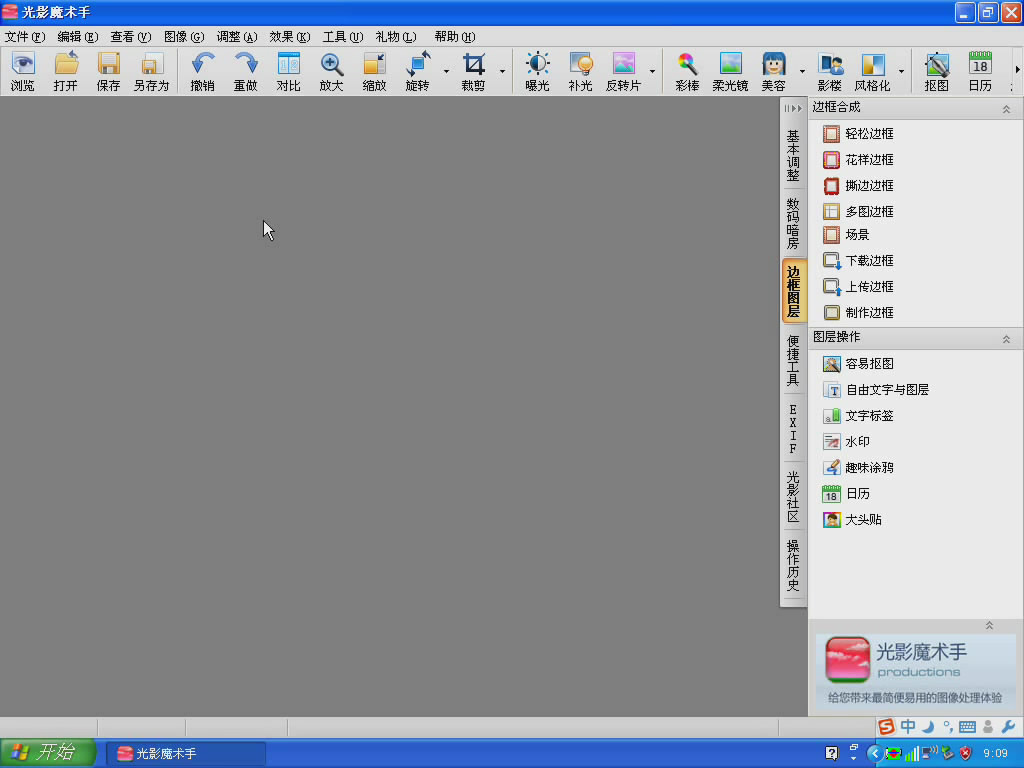Image resolution: width=1024 pixels, height=768 pixels.
Task: Collapse the 边框合成 section
Action: (x=1006, y=109)
